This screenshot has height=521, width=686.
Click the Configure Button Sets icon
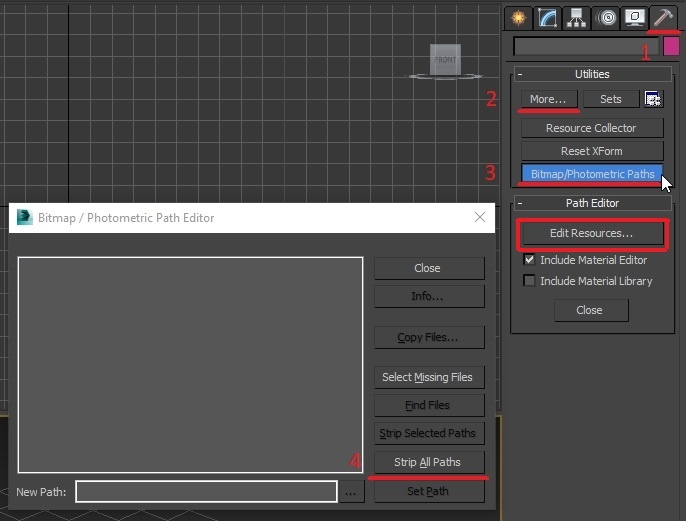[x=653, y=99]
